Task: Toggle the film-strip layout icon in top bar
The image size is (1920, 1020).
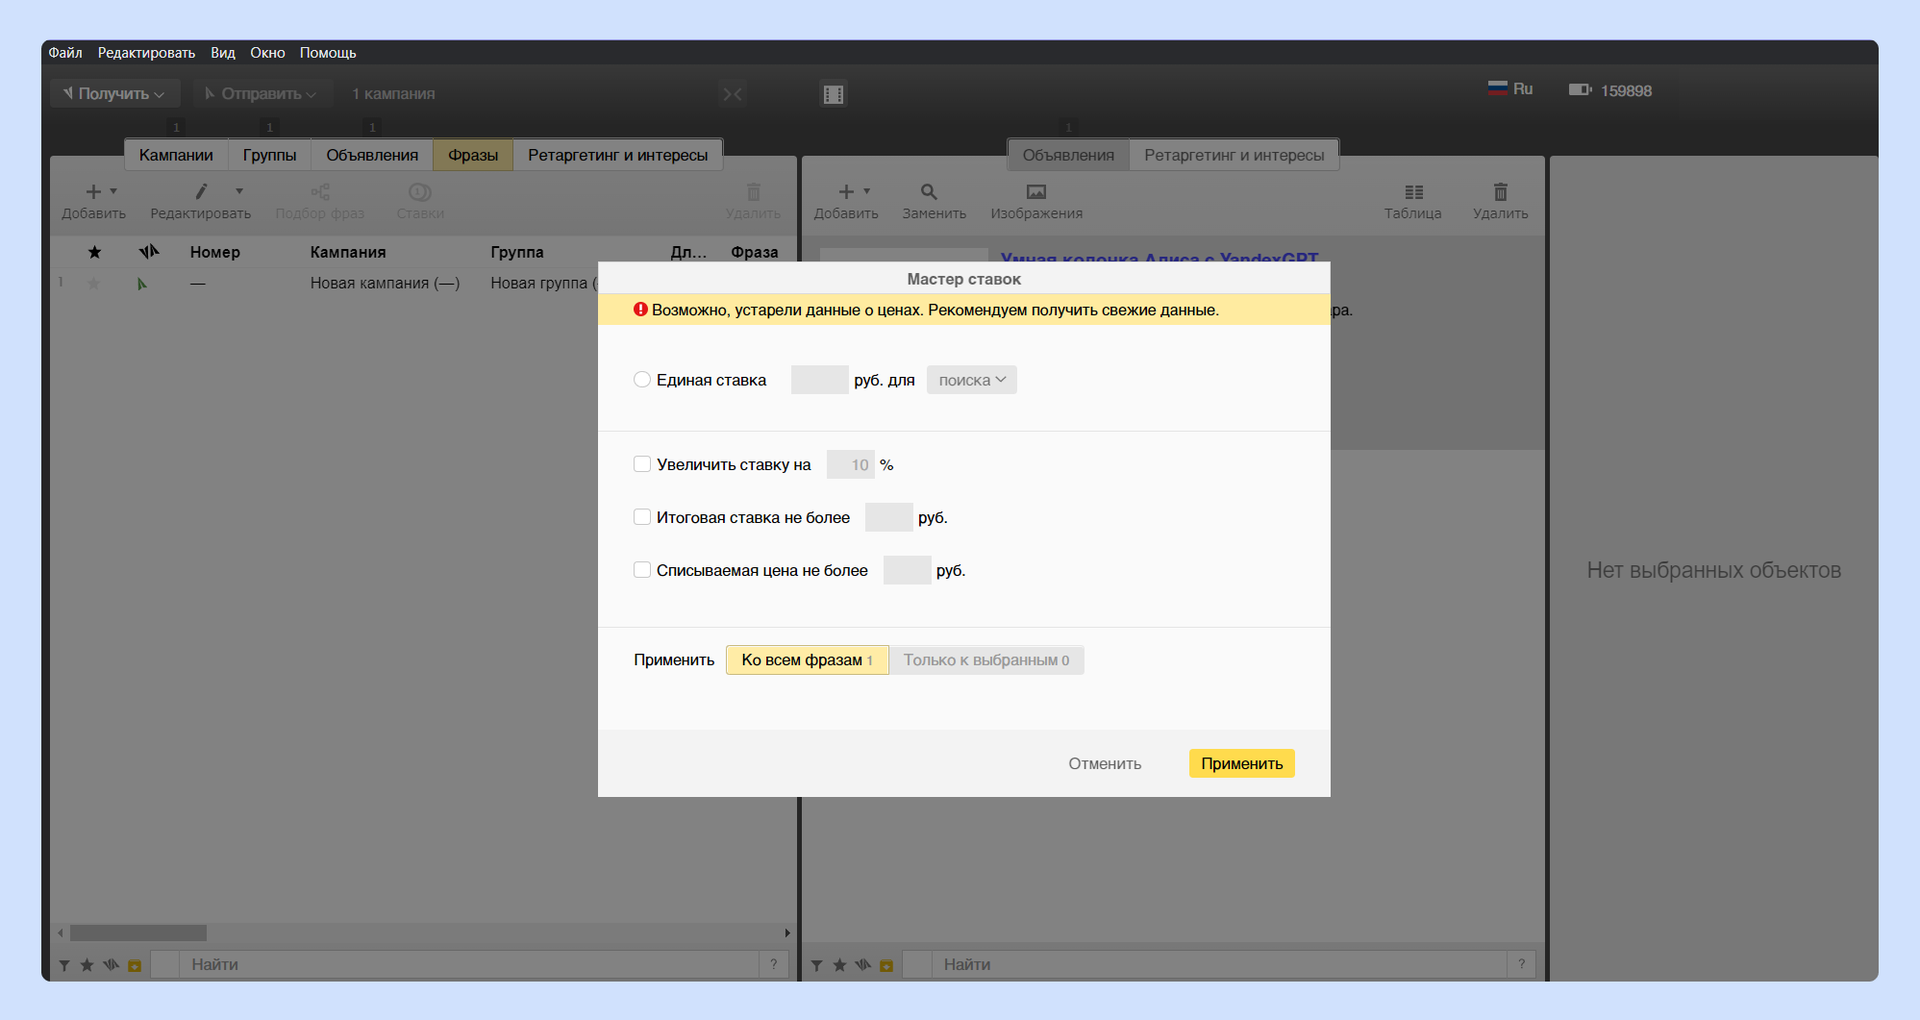Action: tap(833, 94)
